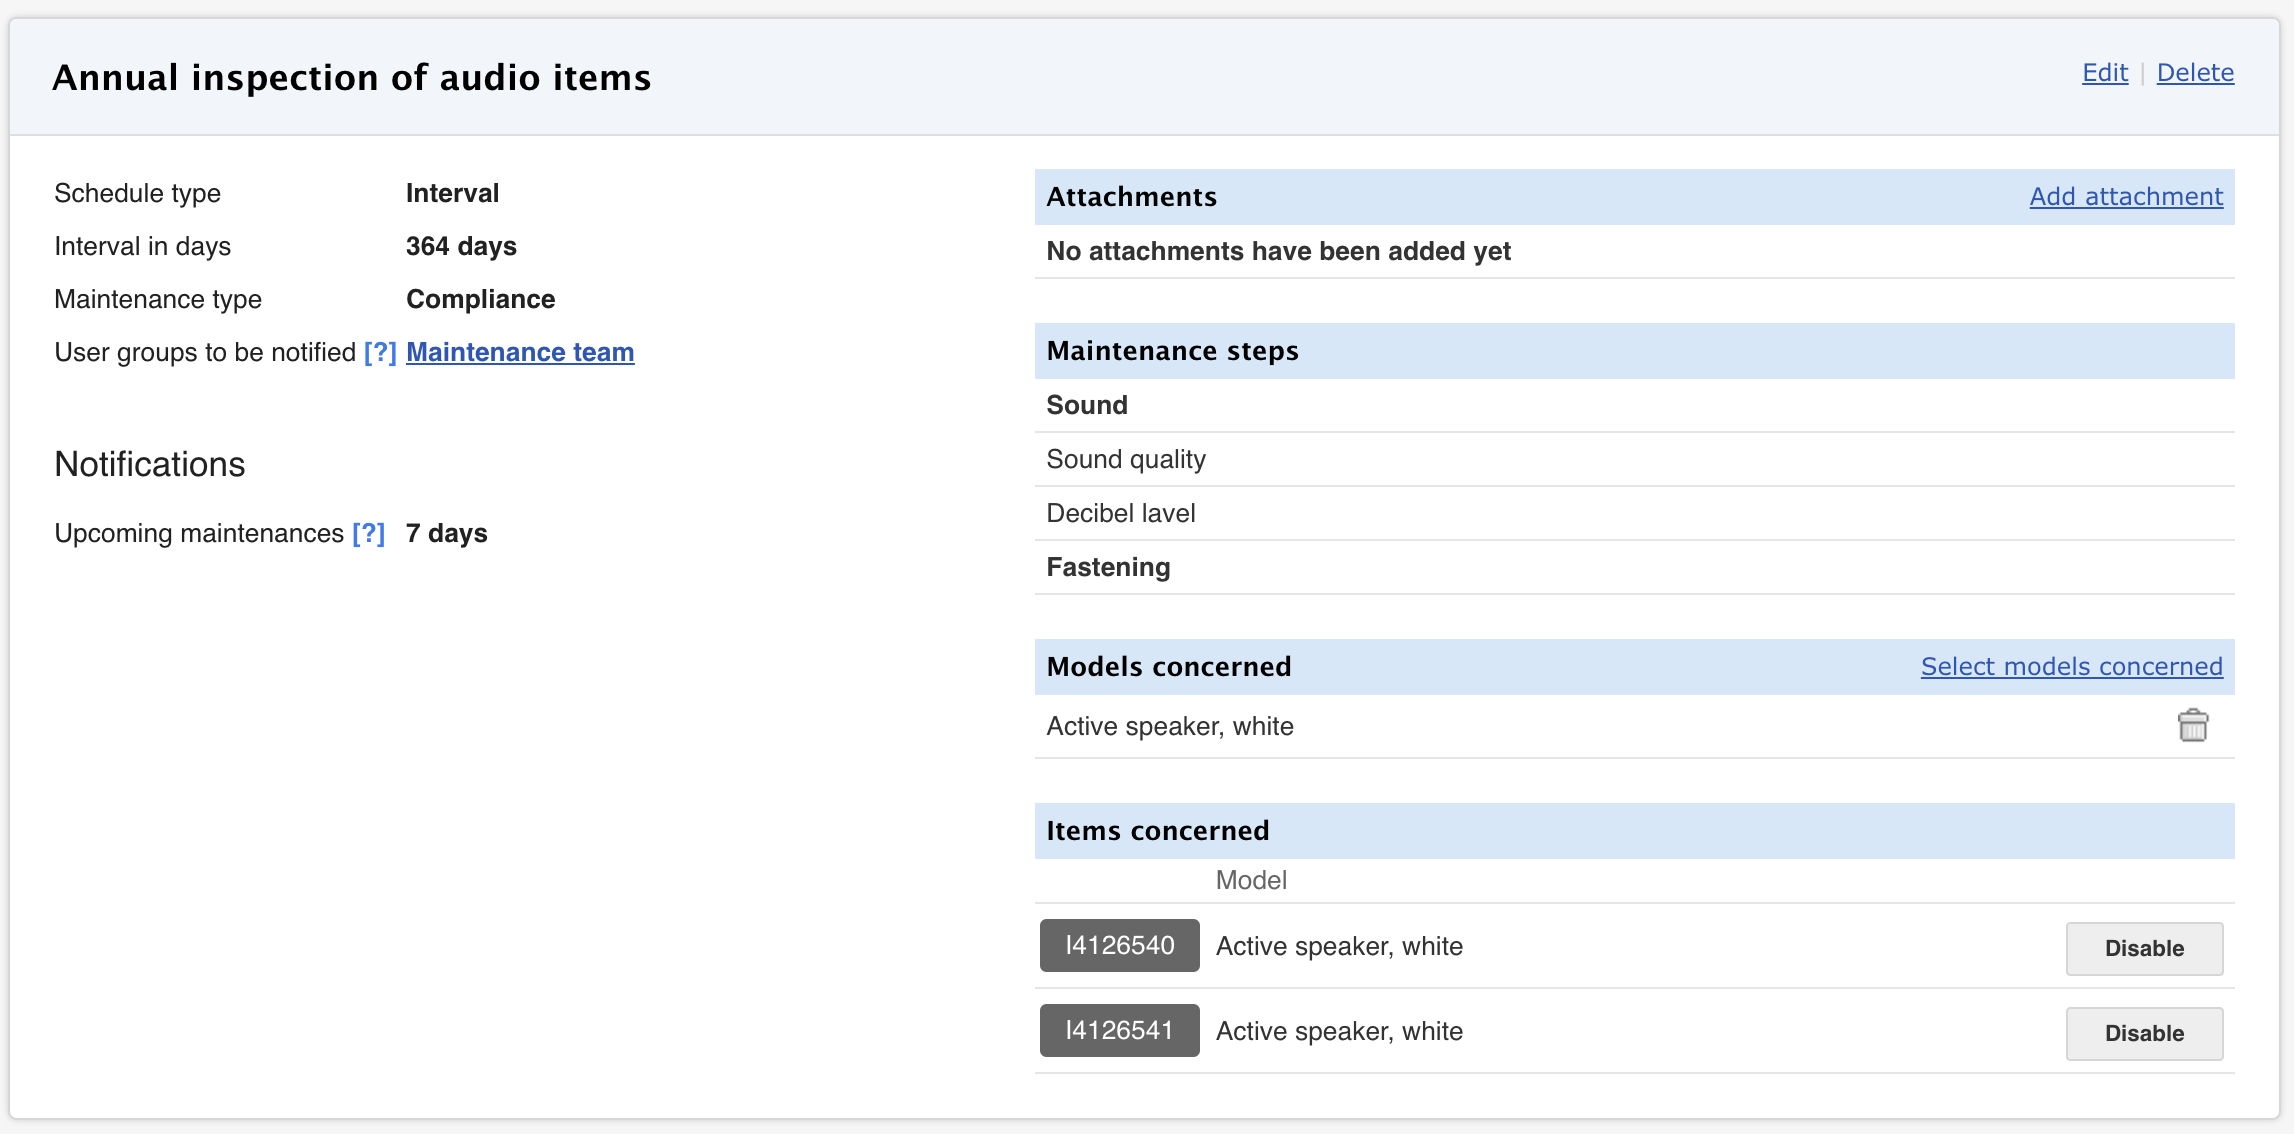Click Active speaker, white in Models concerned
This screenshot has height=1134, width=2294.
click(1169, 727)
